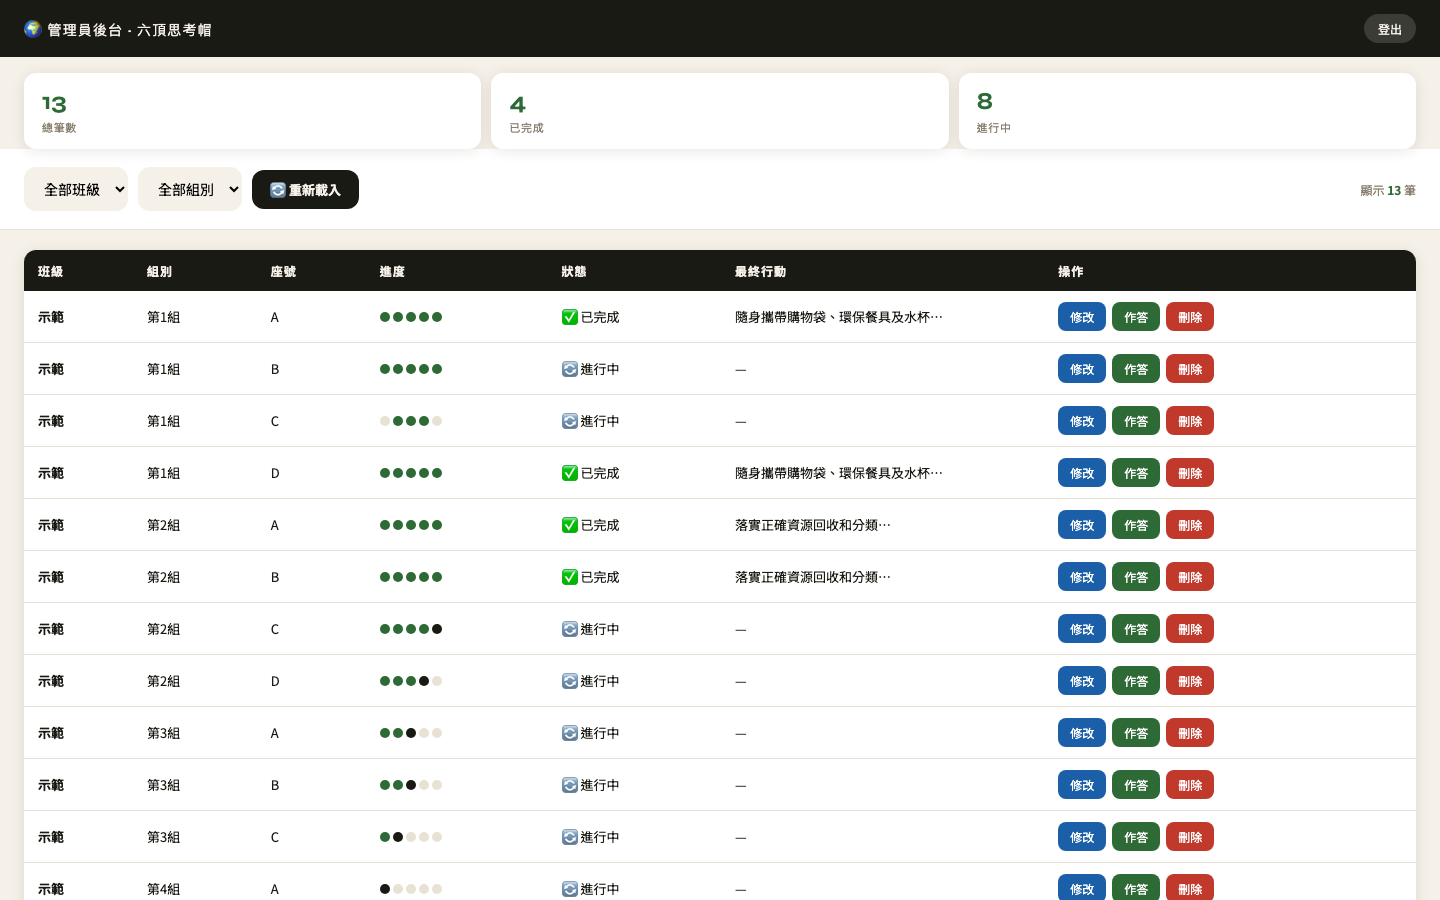This screenshot has width=1440, height=900.
Task: Open the 全部班級 class filter dropdown
Action: [76, 189]
